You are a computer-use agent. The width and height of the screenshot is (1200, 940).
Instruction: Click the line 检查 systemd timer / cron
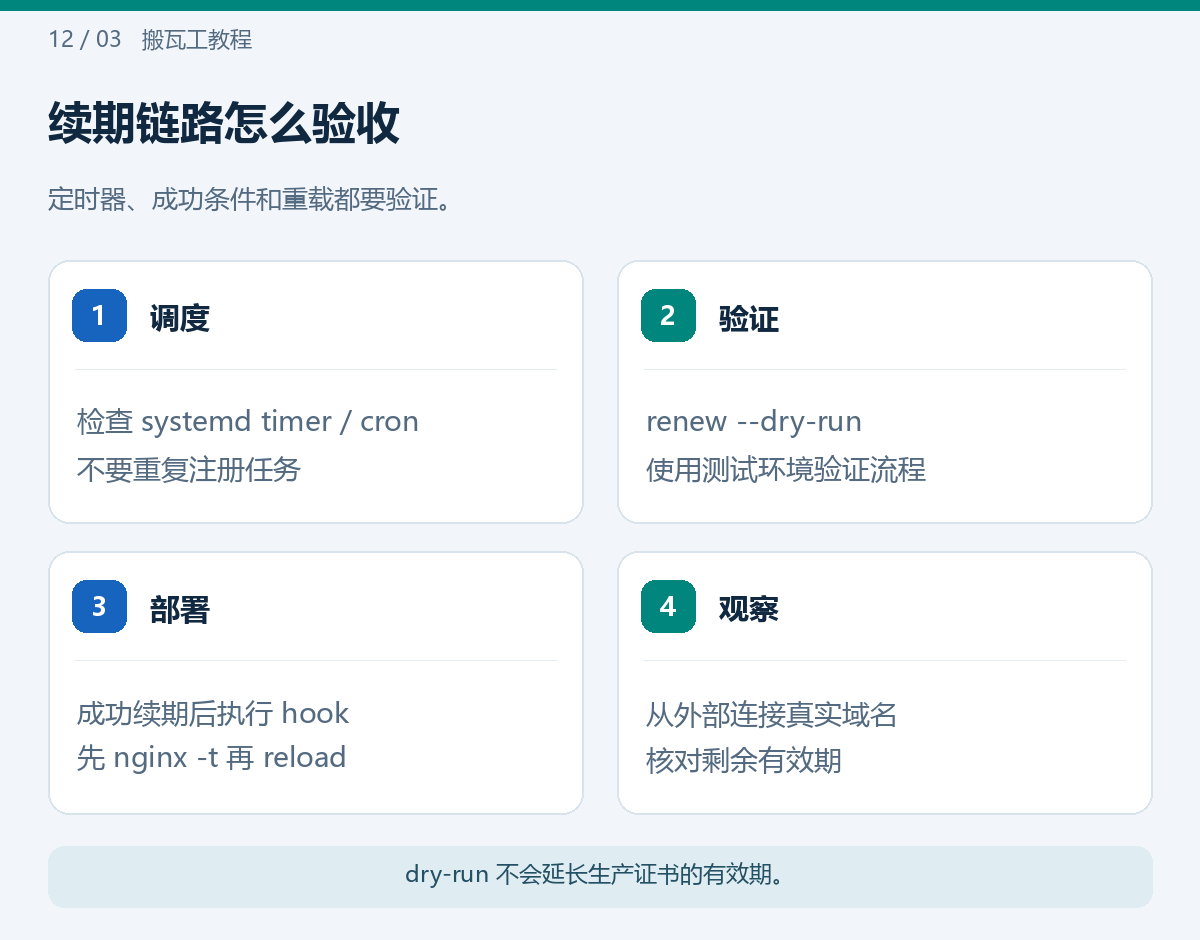click(248, 422)
